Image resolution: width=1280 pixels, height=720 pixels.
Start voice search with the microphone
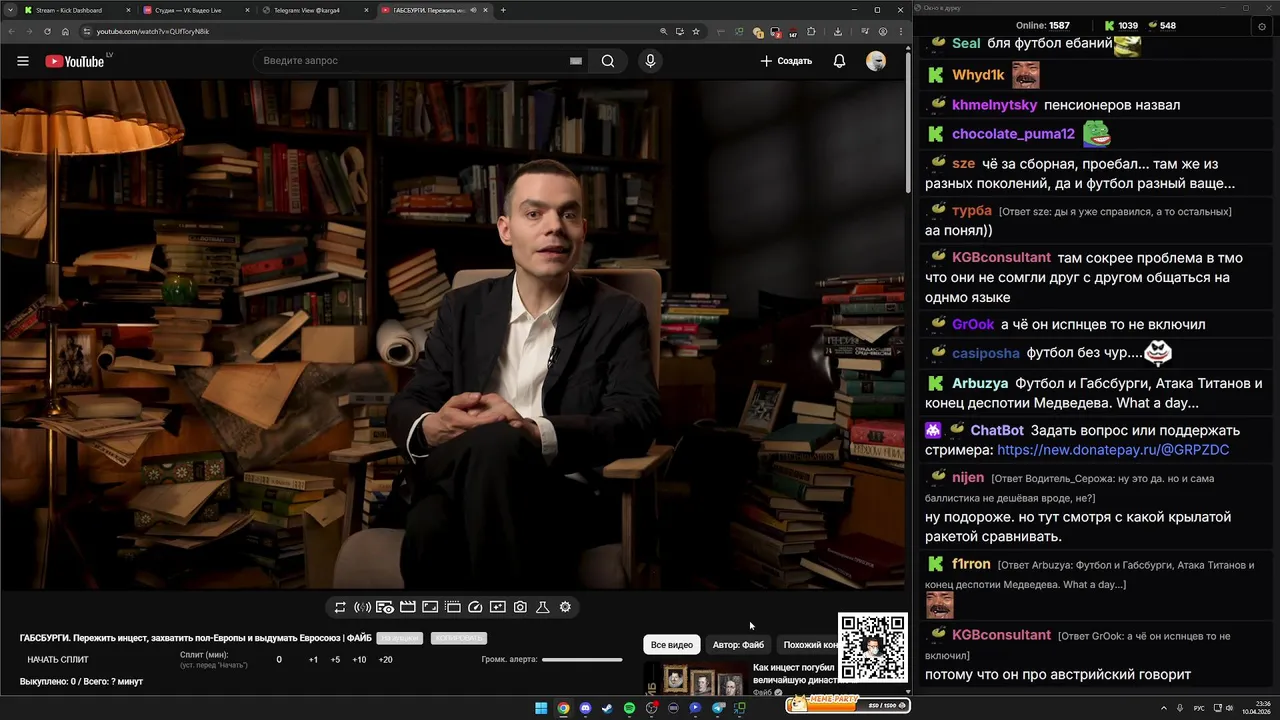(650, 61)
